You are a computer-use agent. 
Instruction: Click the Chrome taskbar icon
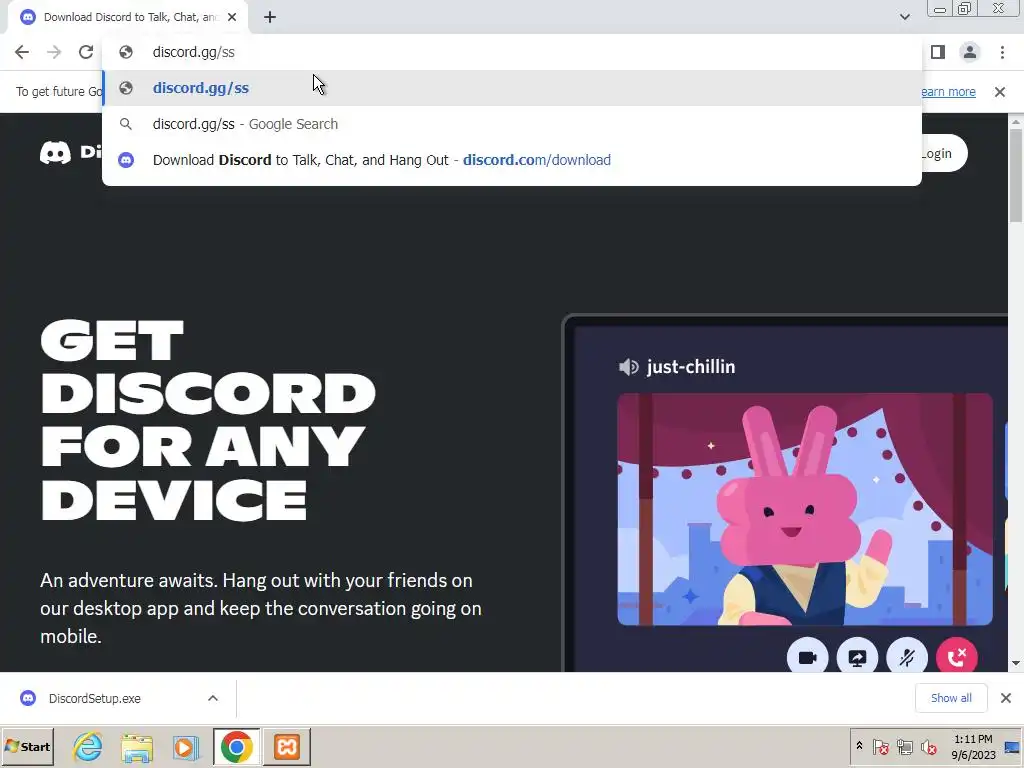[x=236, y=747]
